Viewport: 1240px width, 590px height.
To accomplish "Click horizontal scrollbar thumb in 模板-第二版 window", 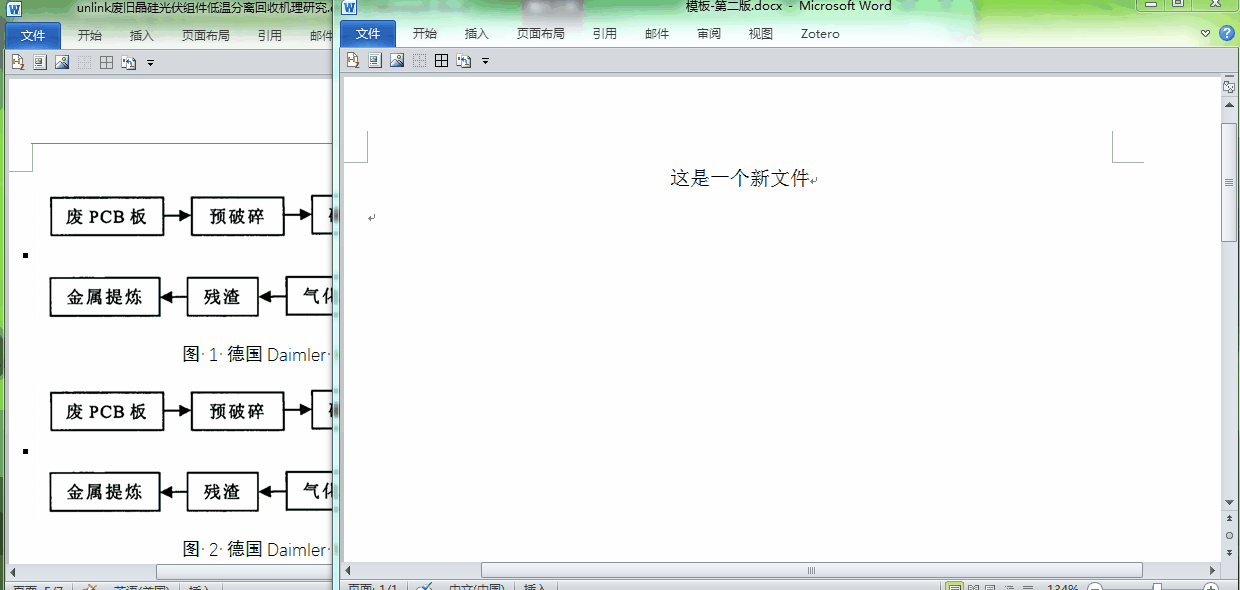I will tap(811, 570).
